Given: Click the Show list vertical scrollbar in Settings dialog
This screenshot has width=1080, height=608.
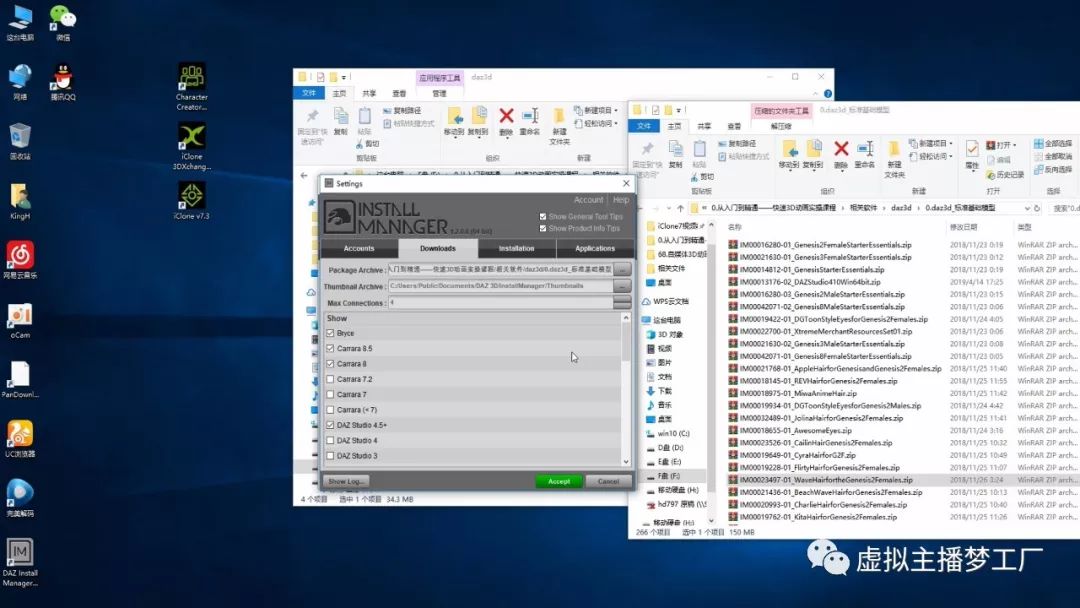Looking at the screenshot, I should (625, 390).
